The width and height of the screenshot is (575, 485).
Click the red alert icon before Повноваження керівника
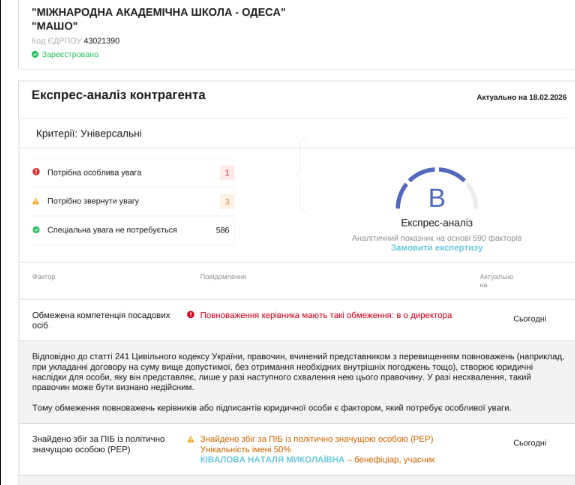pyautogui.click(x=191, y=315)
